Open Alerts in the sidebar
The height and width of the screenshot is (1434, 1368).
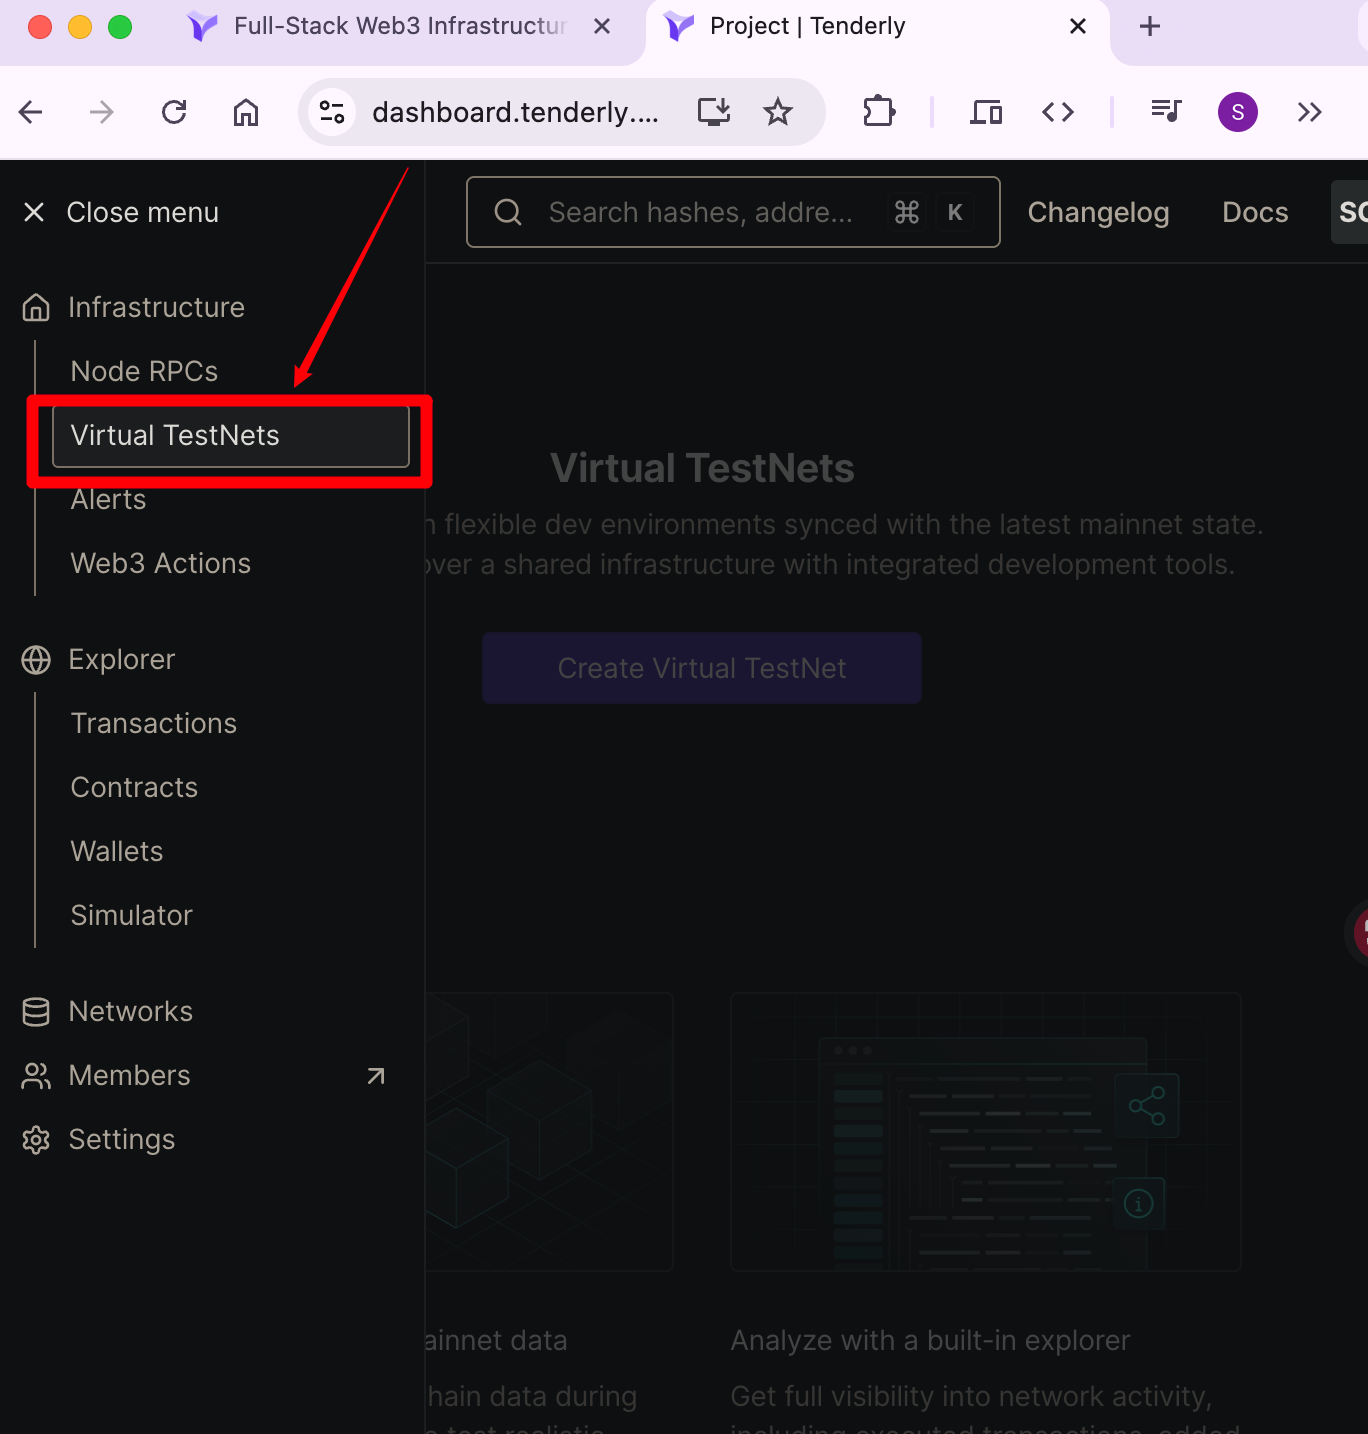(x=108, y=499)
